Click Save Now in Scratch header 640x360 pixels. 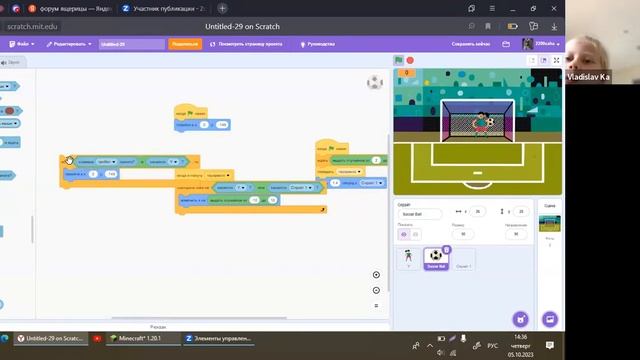point(471,44)
